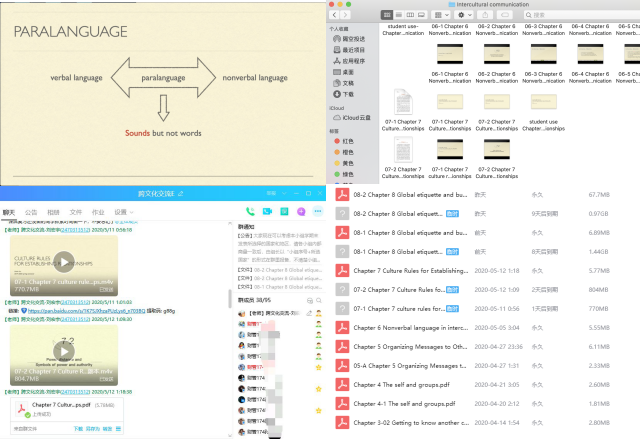Click the chat message scrollbar thumb
The height and width of the screenshot is (439, 641).
coord(230,299)
